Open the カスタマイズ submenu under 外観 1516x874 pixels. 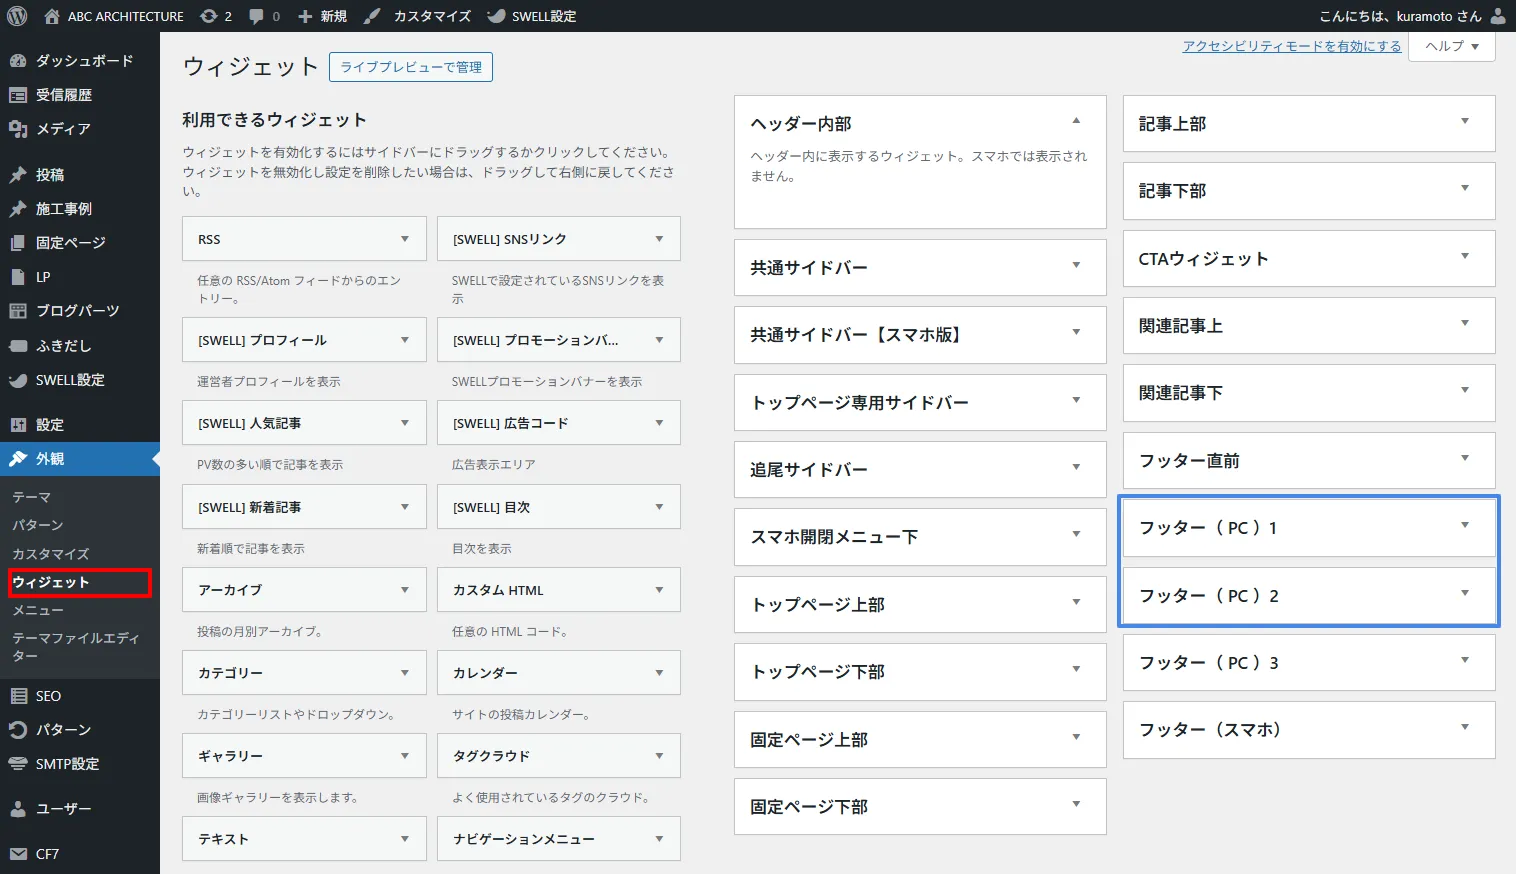[x=51, y=554]
